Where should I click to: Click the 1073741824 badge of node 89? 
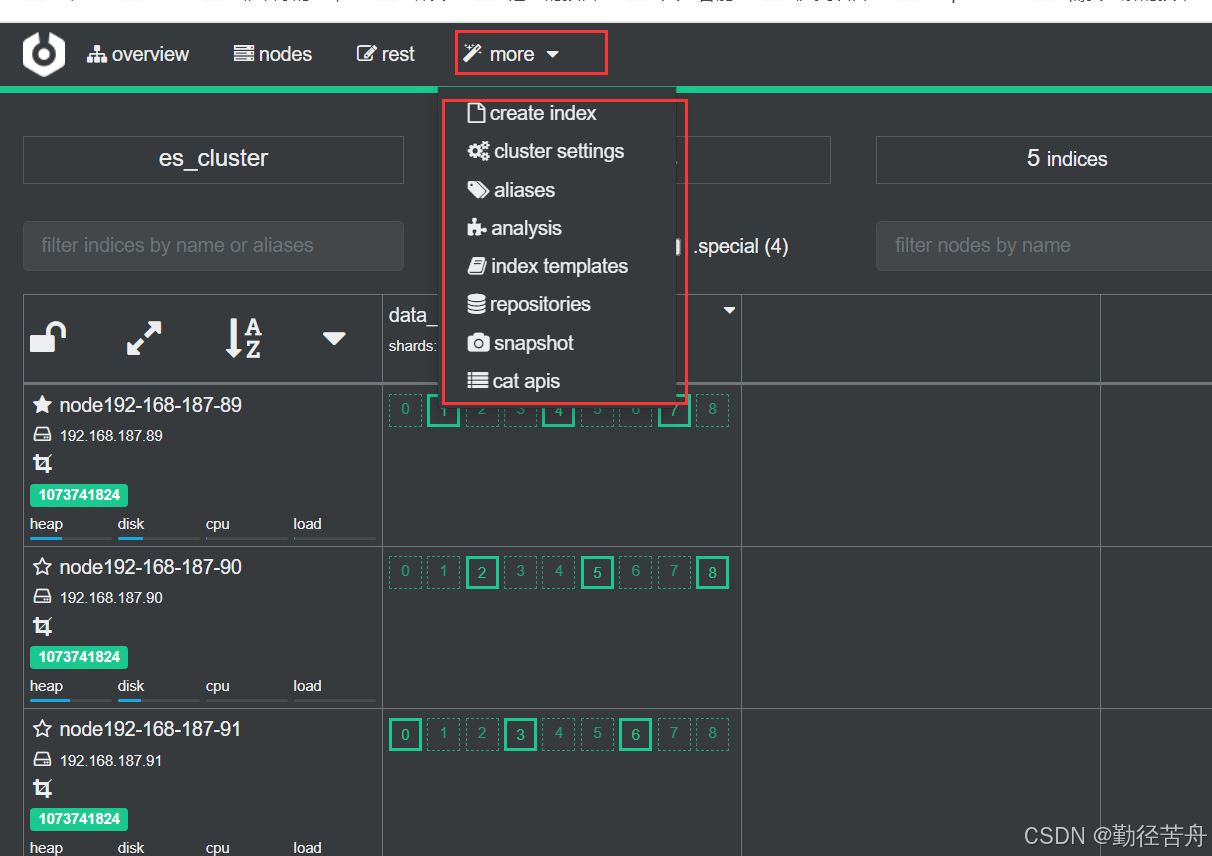79,495
